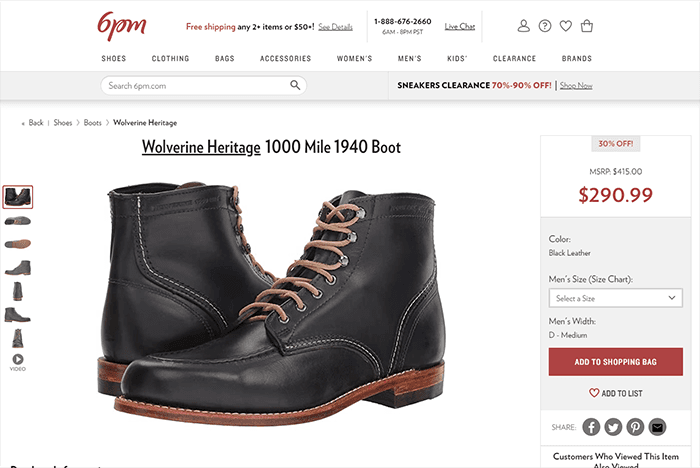The height and width of the screenshot is (468, 700).
Task: Select the back-view boot thumbnail
Action: point(17,291)
